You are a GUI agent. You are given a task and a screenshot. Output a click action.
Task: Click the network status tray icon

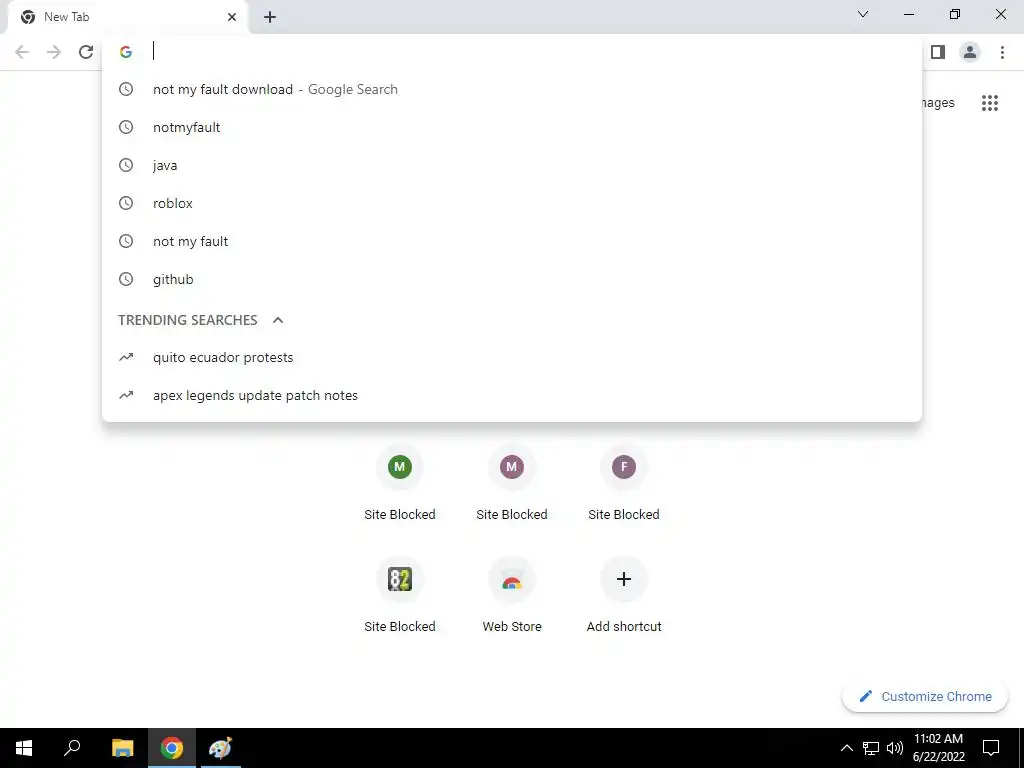(x=871, y=748)
